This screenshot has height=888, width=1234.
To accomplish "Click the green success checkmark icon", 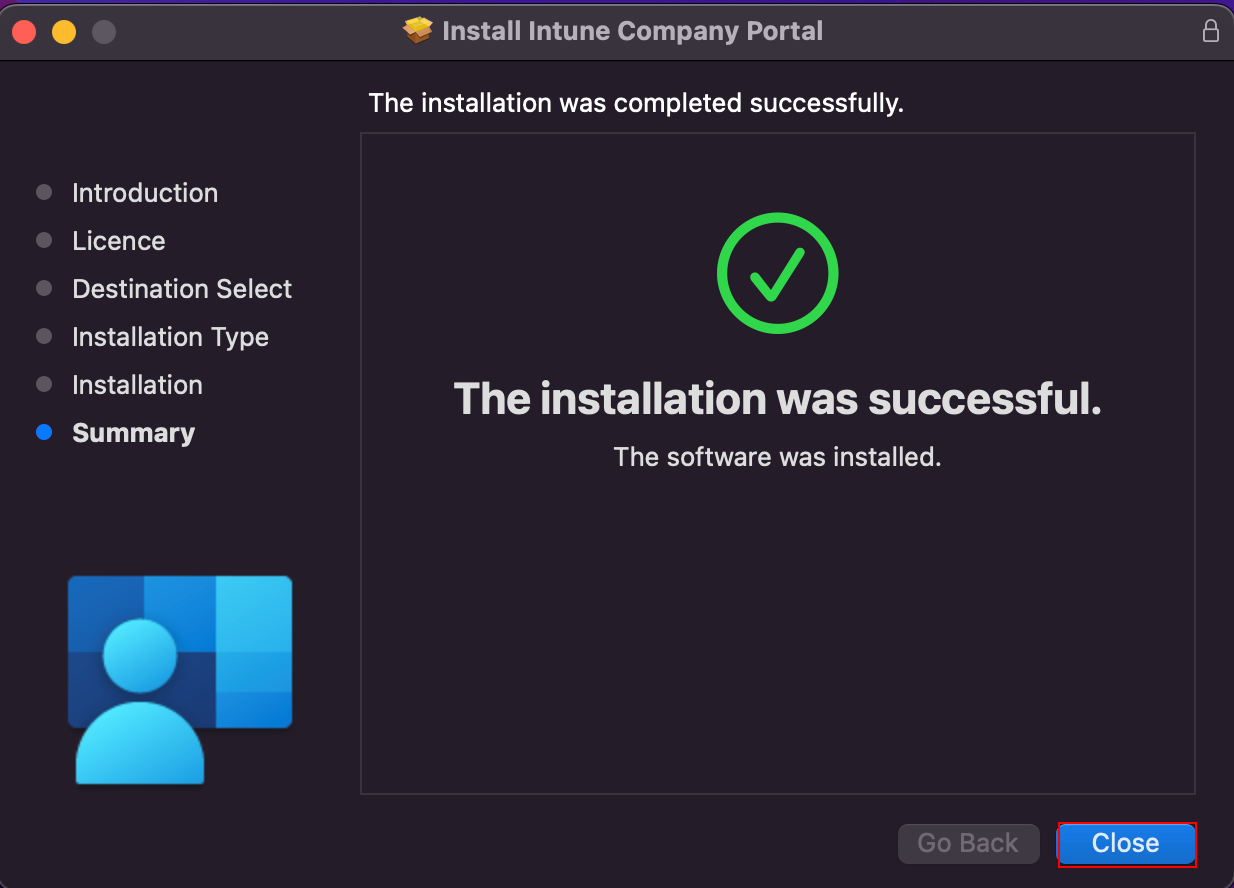I will 777,273.
